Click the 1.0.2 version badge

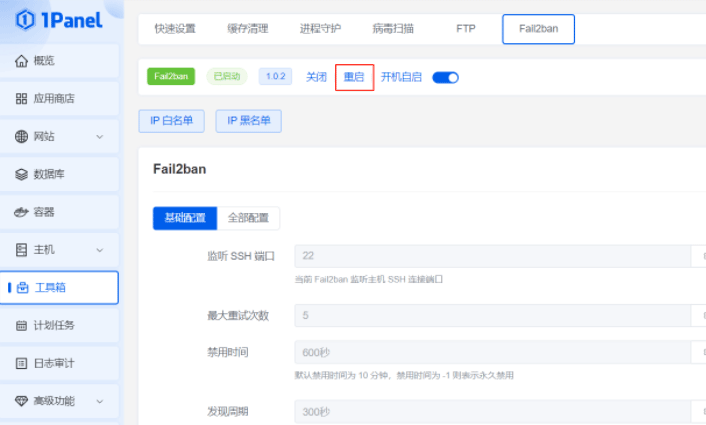(x=276, y=76)
